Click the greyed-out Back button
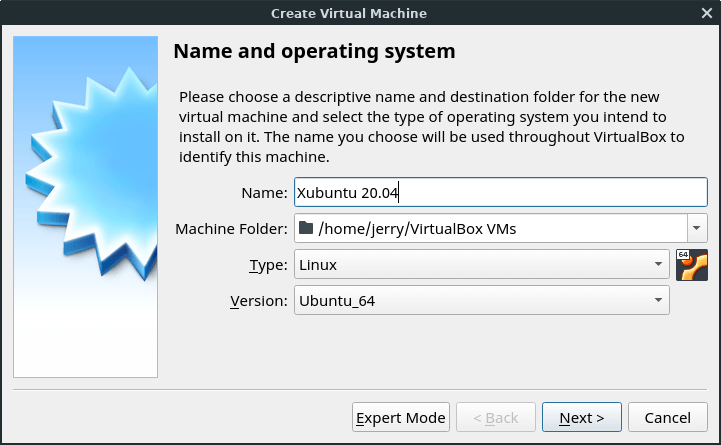Image resolution: width=721 pixels, height=445 pixels. click(494, 417)
